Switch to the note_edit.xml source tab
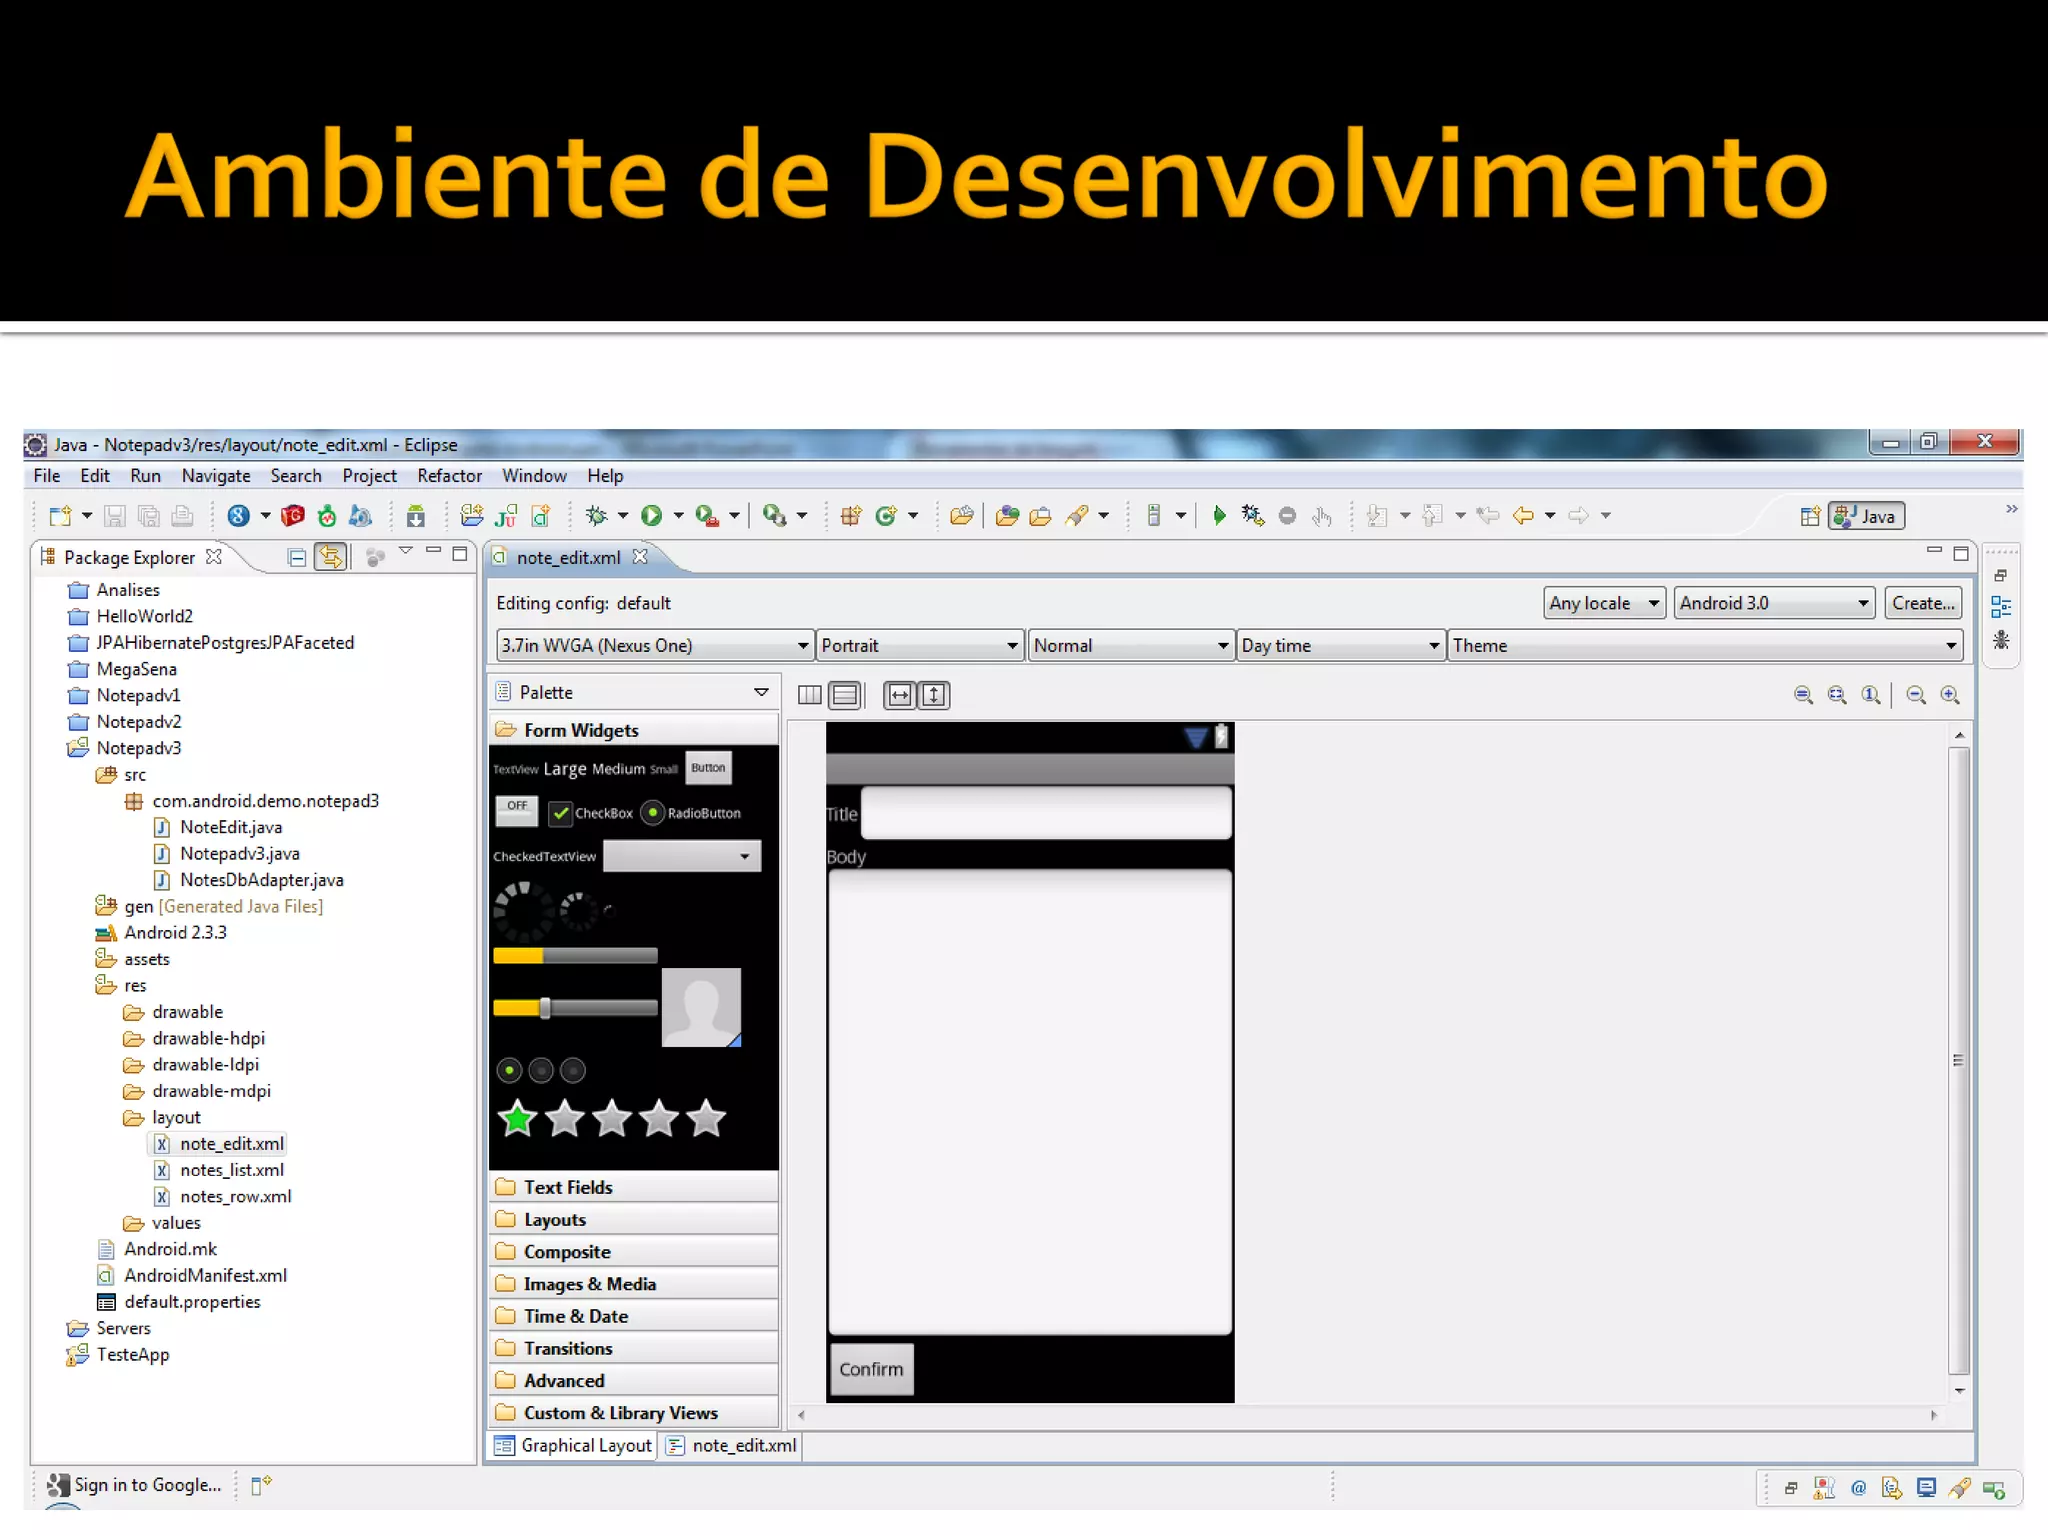Screen dimensions: 2048x1536 [x=733, y=1445]
